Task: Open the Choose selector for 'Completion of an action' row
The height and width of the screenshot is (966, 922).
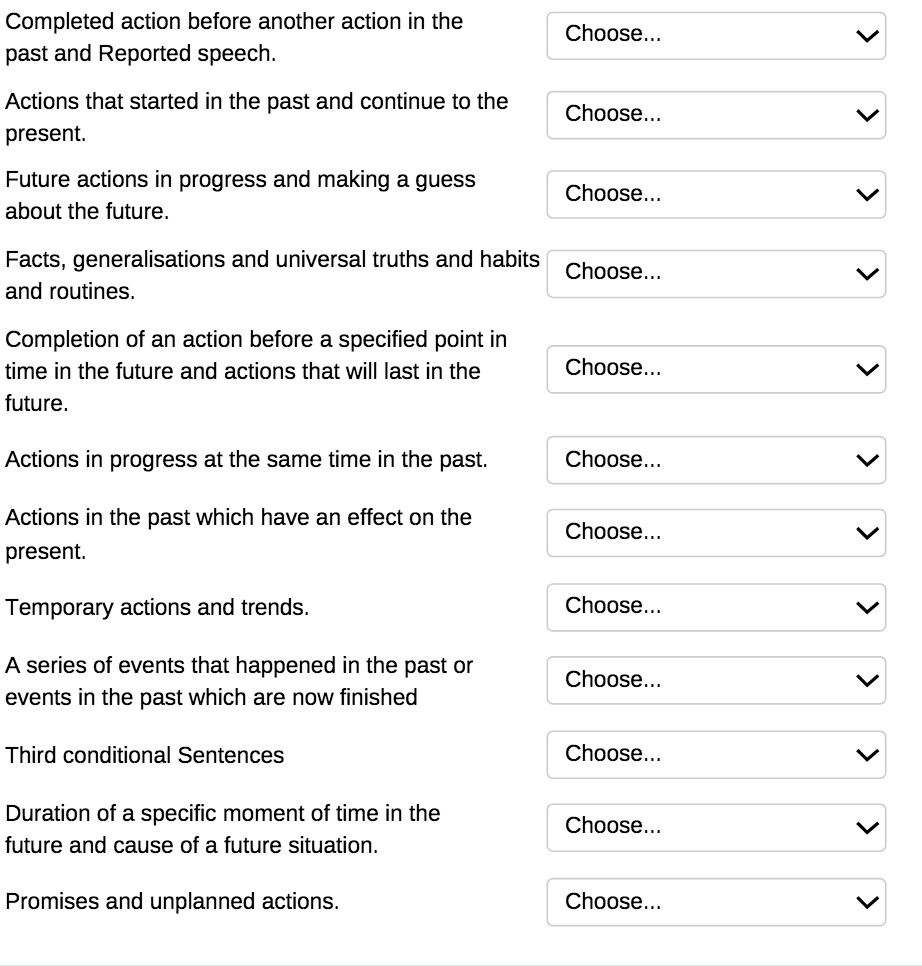Action: [715, 369]
